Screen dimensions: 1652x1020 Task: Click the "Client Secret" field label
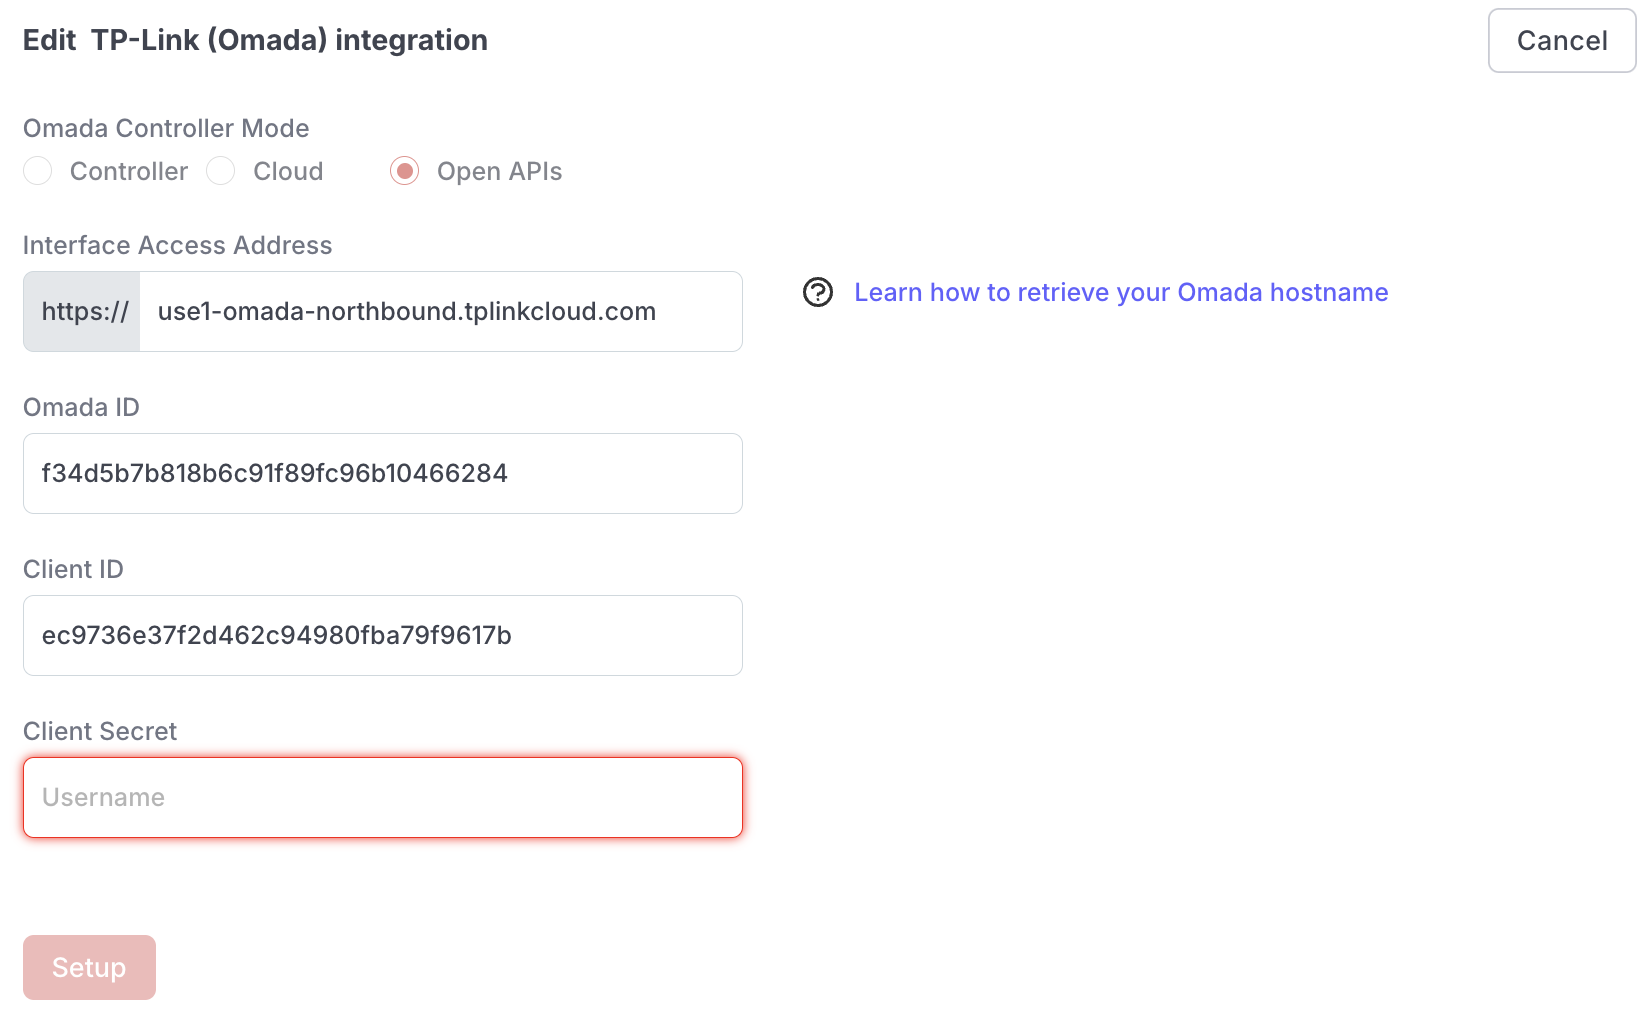pos(100,731)
